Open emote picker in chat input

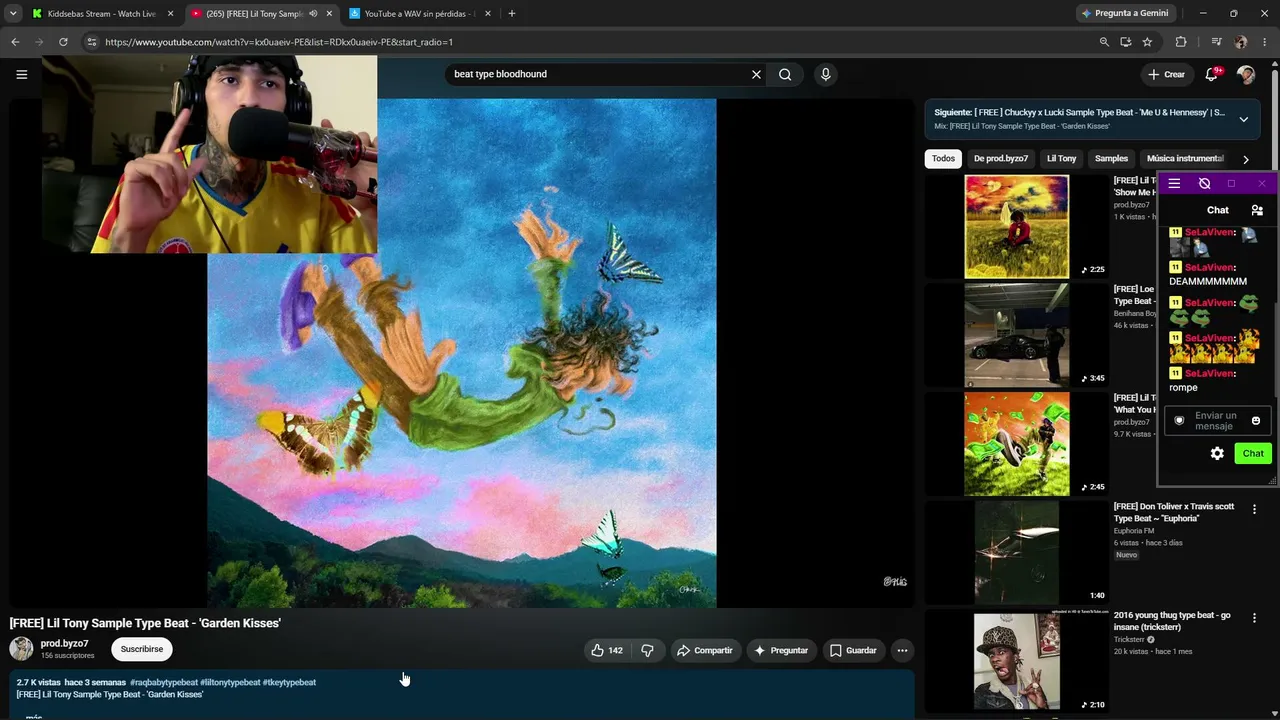point(1256,421)
